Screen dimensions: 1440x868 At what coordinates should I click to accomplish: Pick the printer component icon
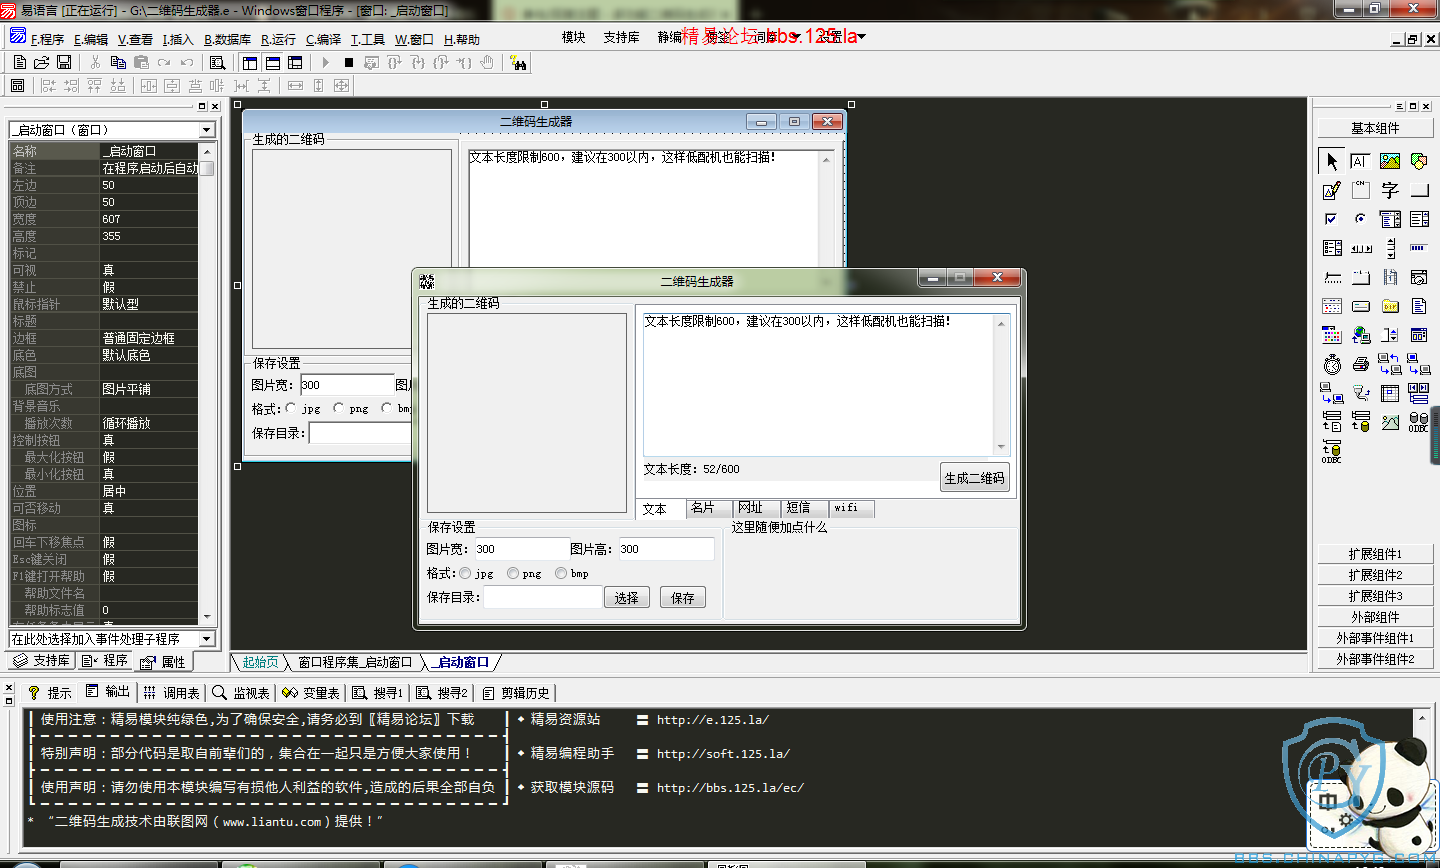[1360, 364]
